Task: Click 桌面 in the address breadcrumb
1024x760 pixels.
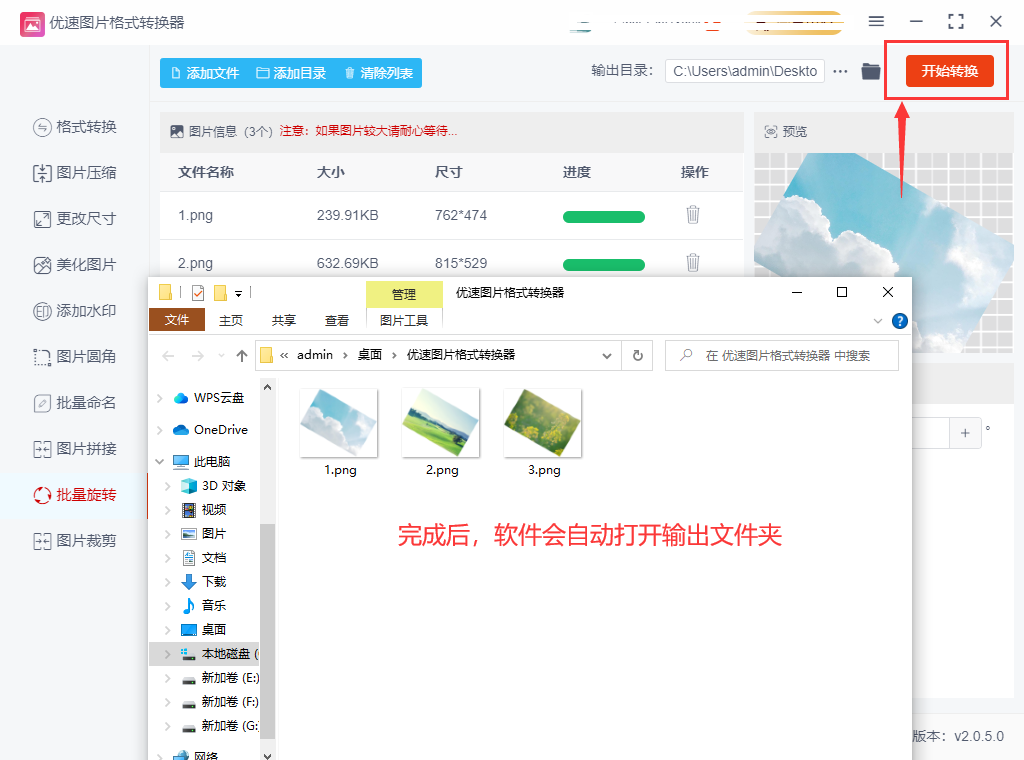Action: [370, 355]
